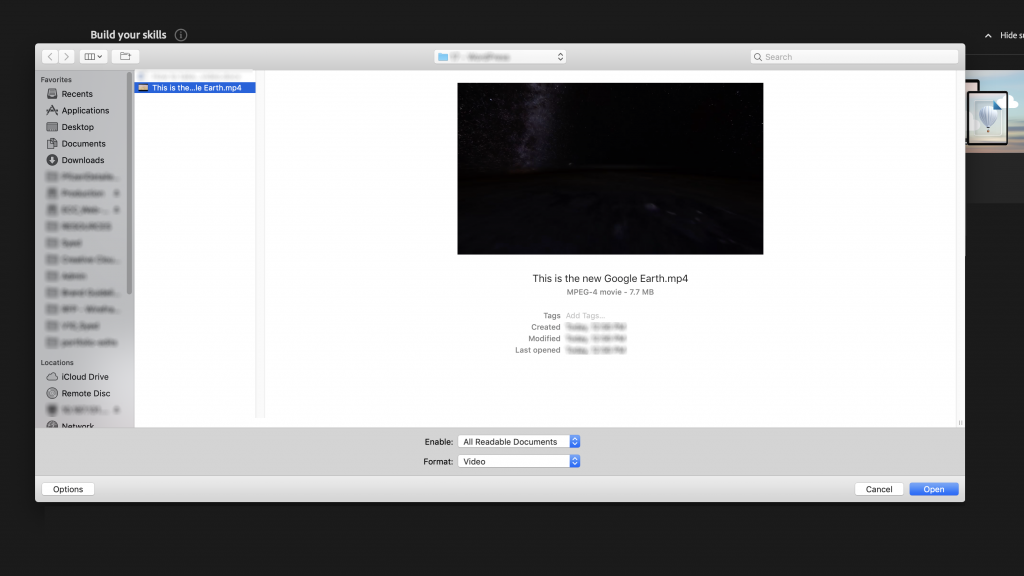Select file This is the...le Earth.mp4
The image size is (1024, 576).
pyautogui.click(x=195, y=88)
